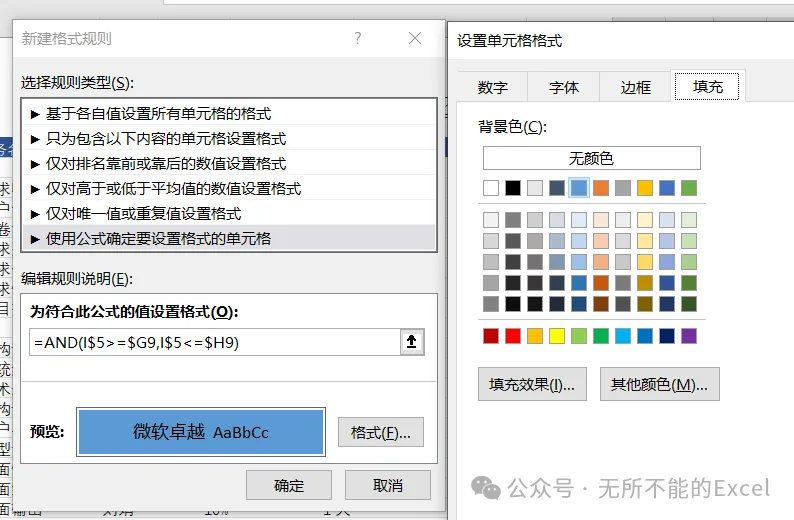This screenshot has width=794, height=520.
Task: Cancel with the 取消 button
Action: [x=388, y=485]
